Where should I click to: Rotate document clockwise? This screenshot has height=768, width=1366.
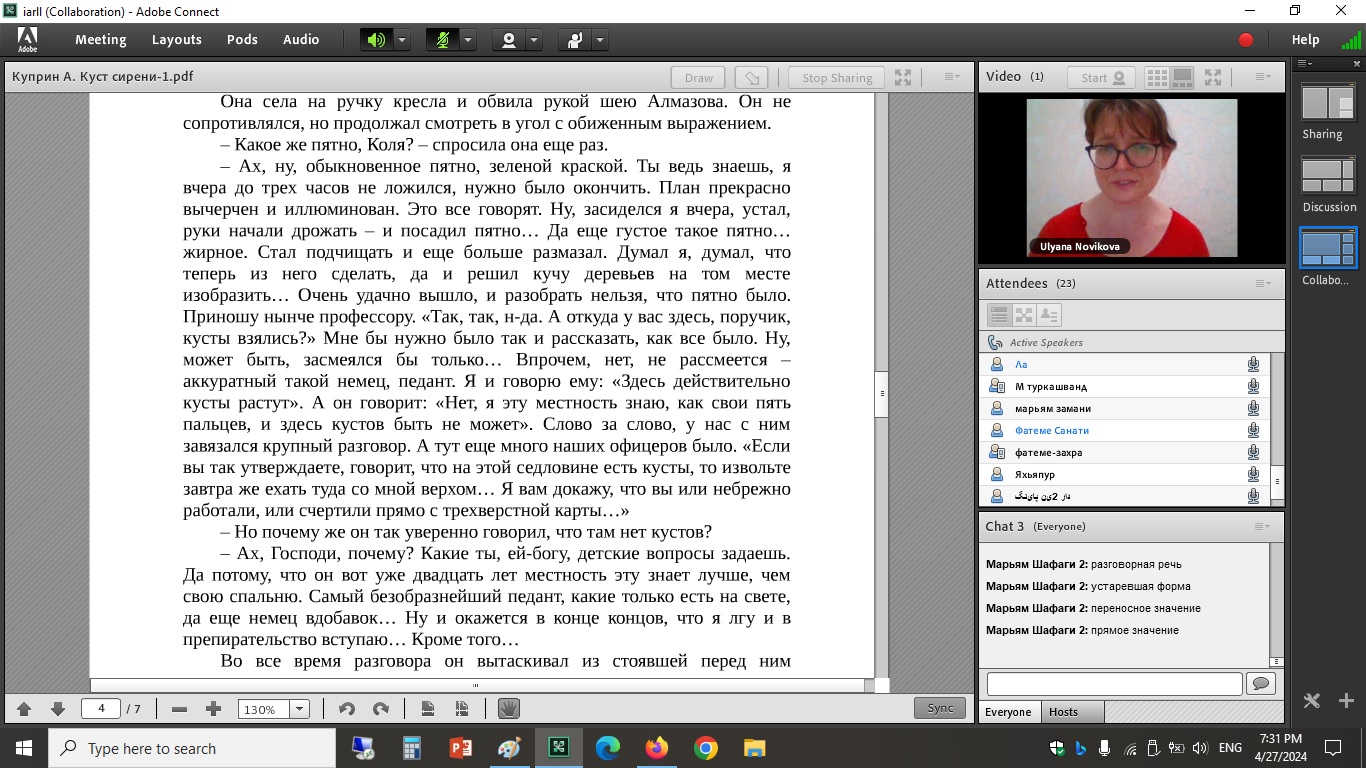[x=381, y=709]
